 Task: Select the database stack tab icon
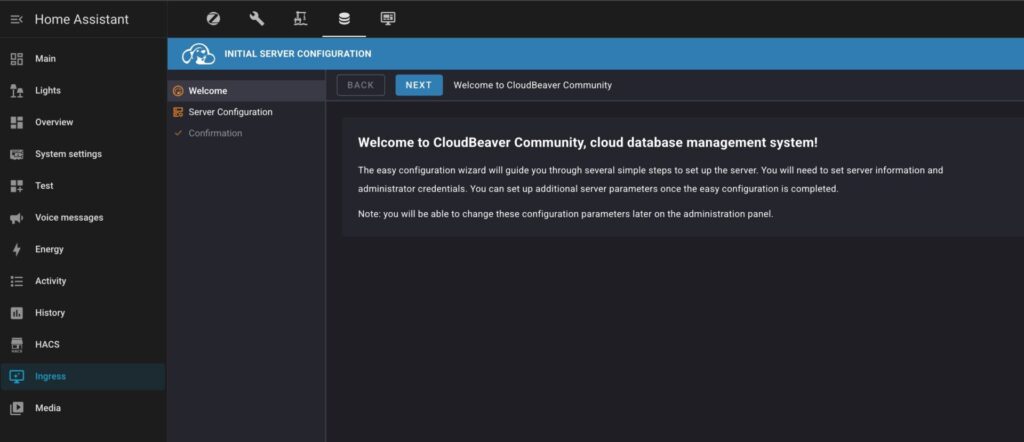(344, 18)
